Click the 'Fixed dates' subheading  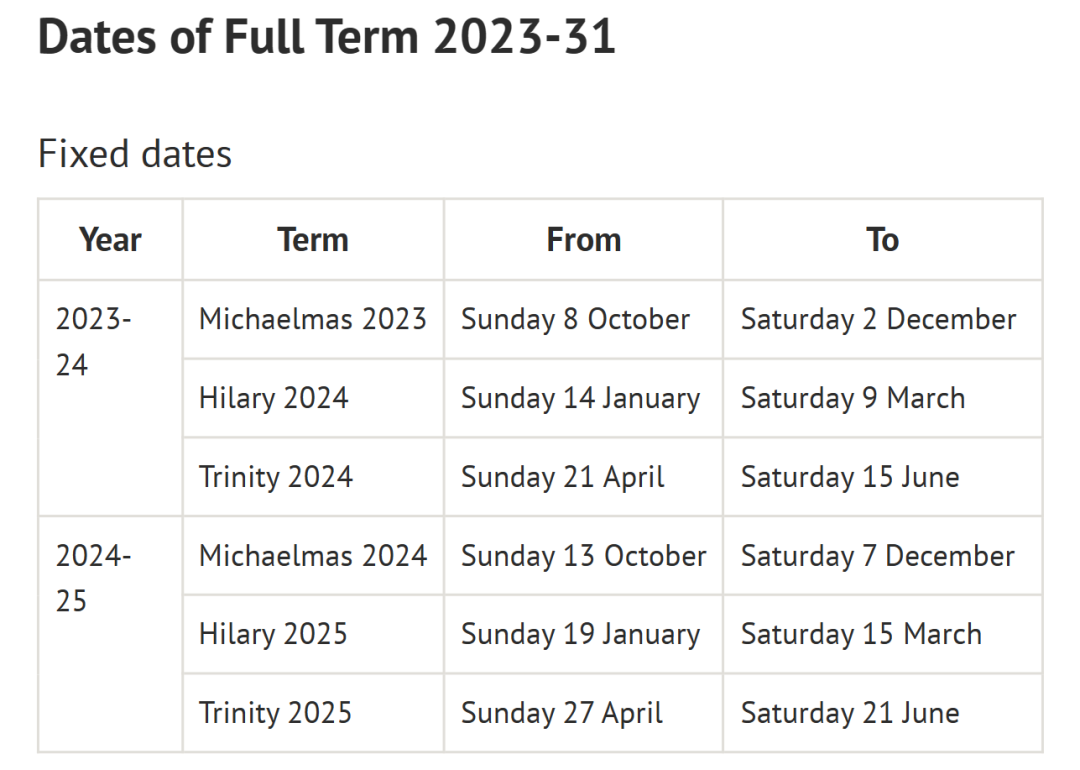point(135,153)
